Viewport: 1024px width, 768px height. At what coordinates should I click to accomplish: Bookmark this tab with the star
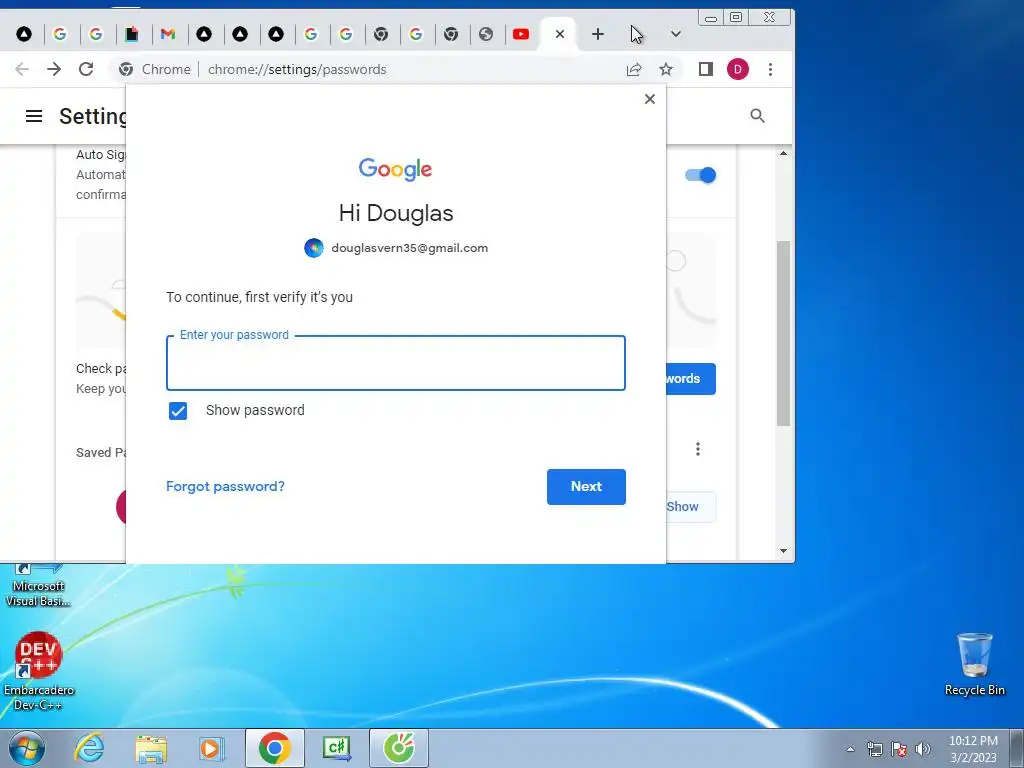(x=665, y=69)
